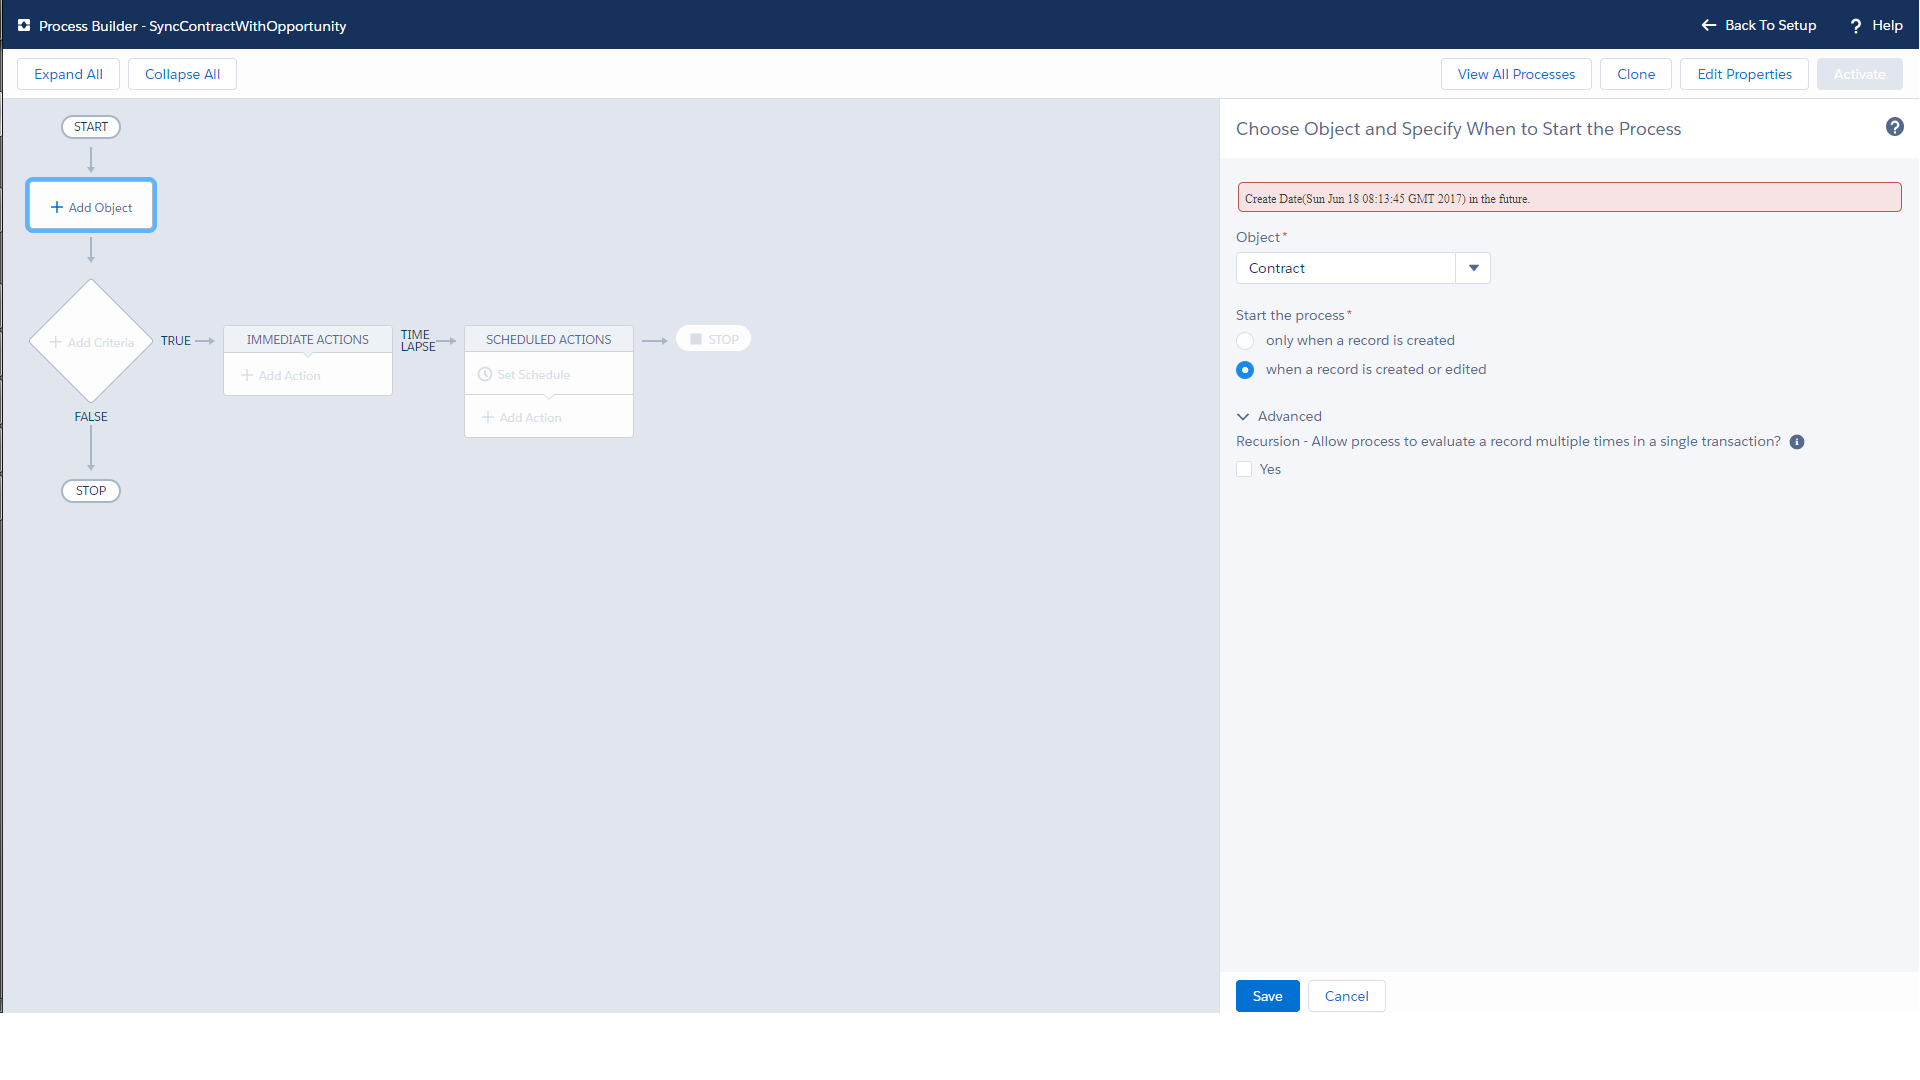This screenshot has height=1080, width=1920.
Task: Click the Process Builder logo icon
Action: (x=24, y=26)
